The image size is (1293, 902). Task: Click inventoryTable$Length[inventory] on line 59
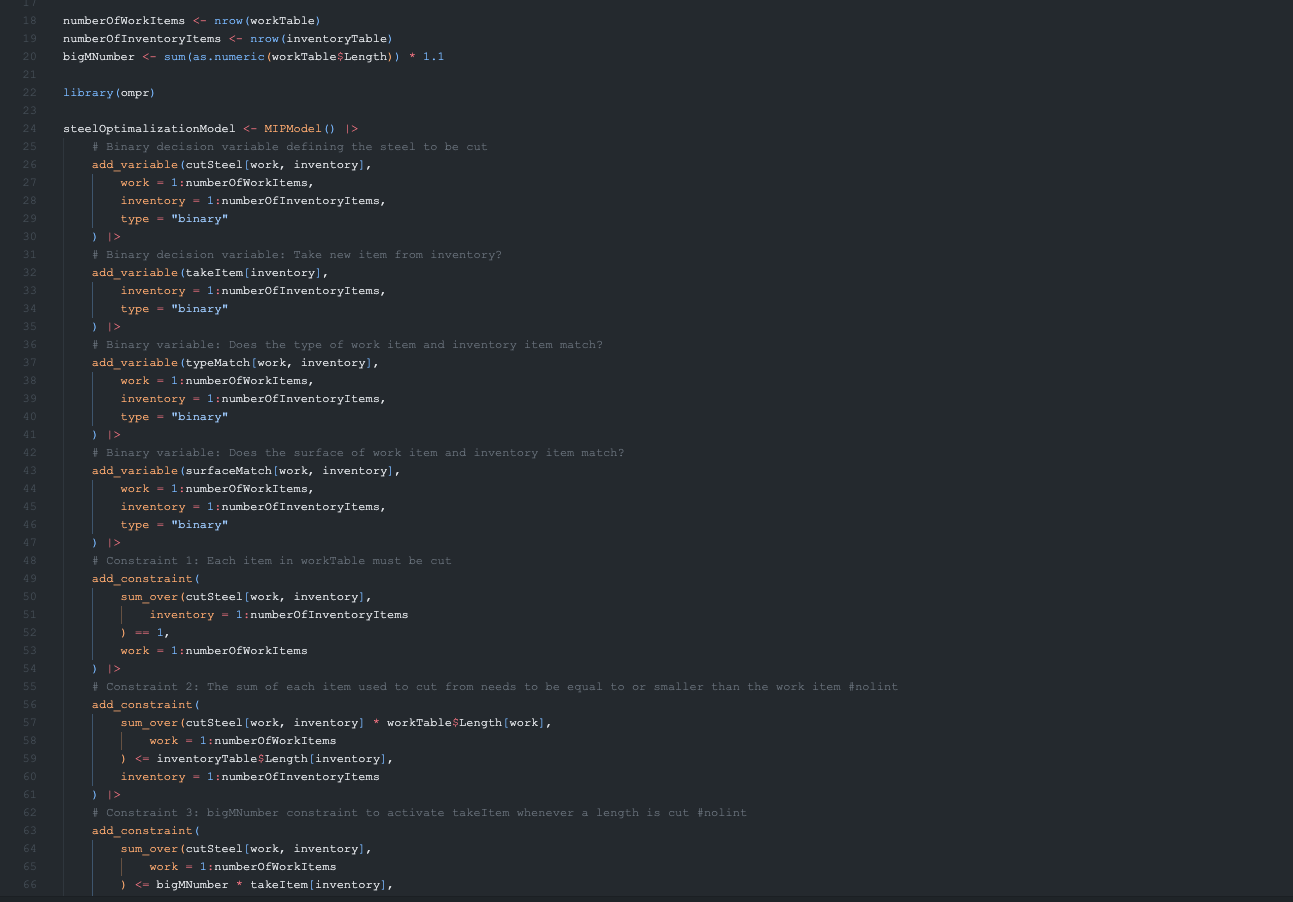[x=268, y=758]
